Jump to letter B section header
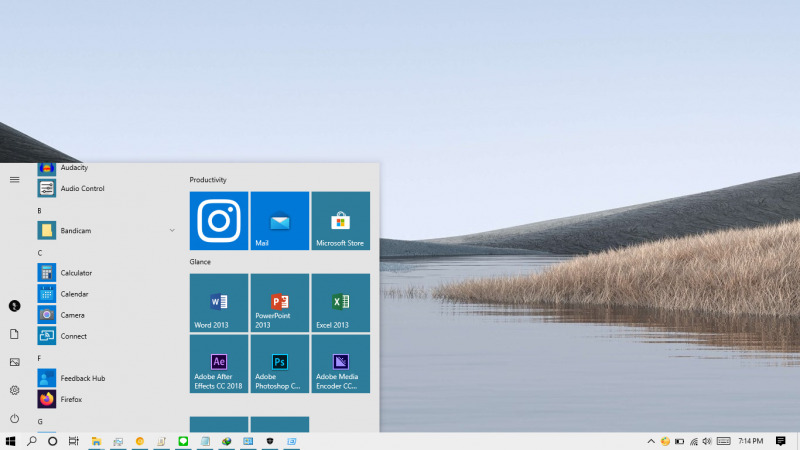This screenshot has width=800, height=450. tap(39, 210)
